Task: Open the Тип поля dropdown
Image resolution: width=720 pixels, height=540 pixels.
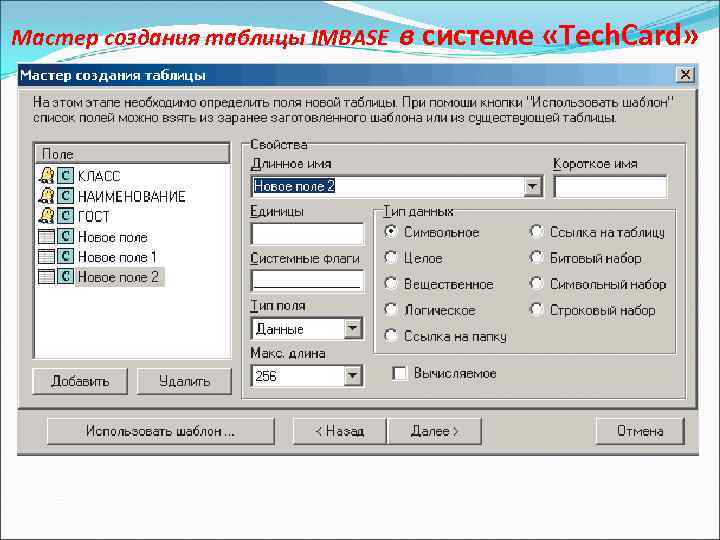Action: tap(353, 328)
